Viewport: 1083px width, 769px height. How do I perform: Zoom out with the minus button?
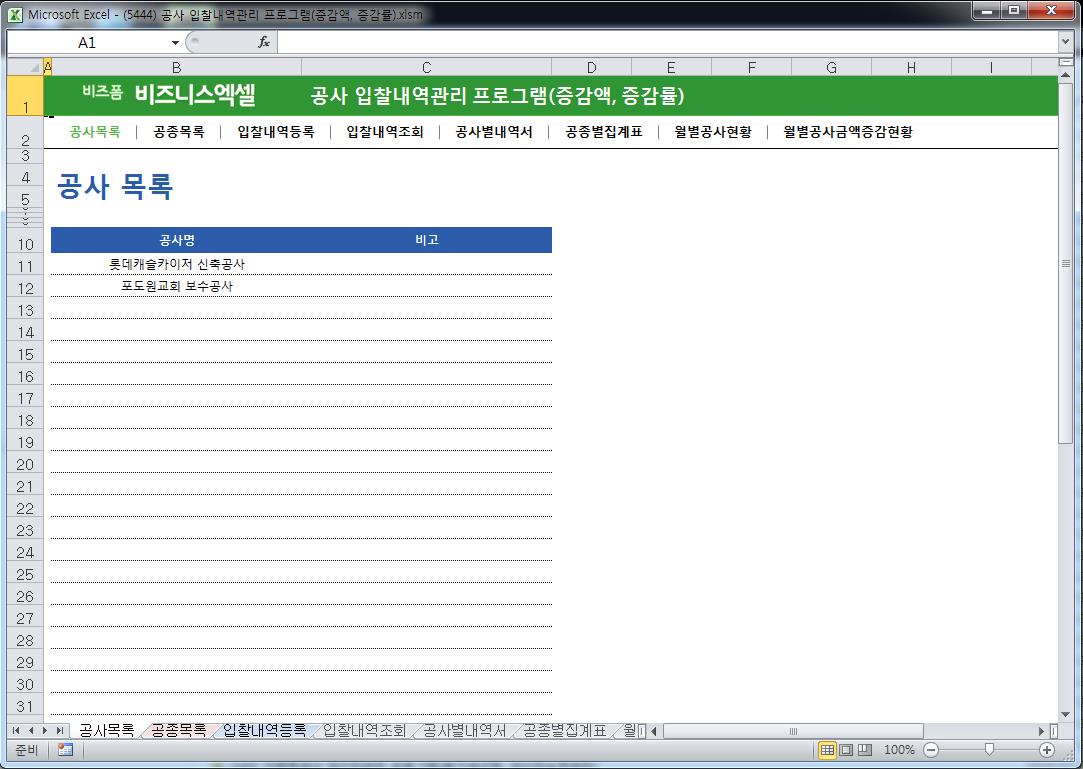(931, 750)
